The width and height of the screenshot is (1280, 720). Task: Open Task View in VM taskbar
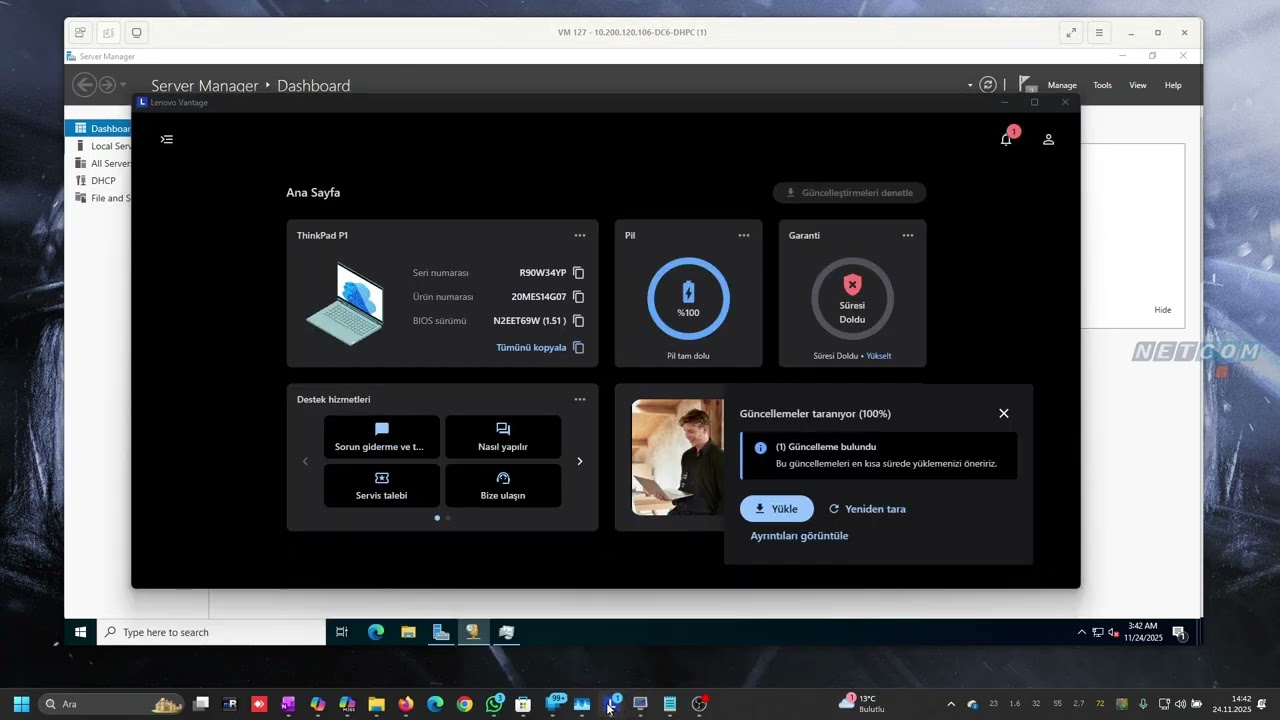point(342,632)
